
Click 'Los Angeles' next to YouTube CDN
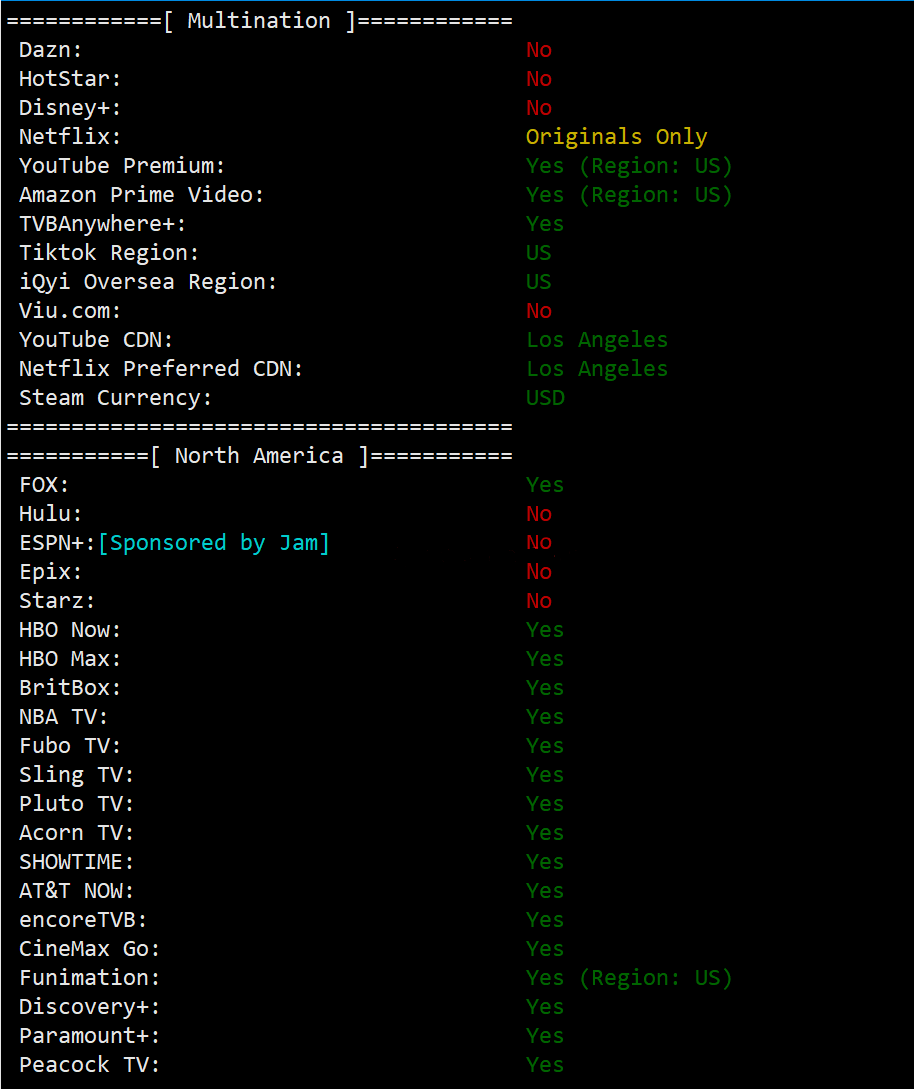coord(597,340)
